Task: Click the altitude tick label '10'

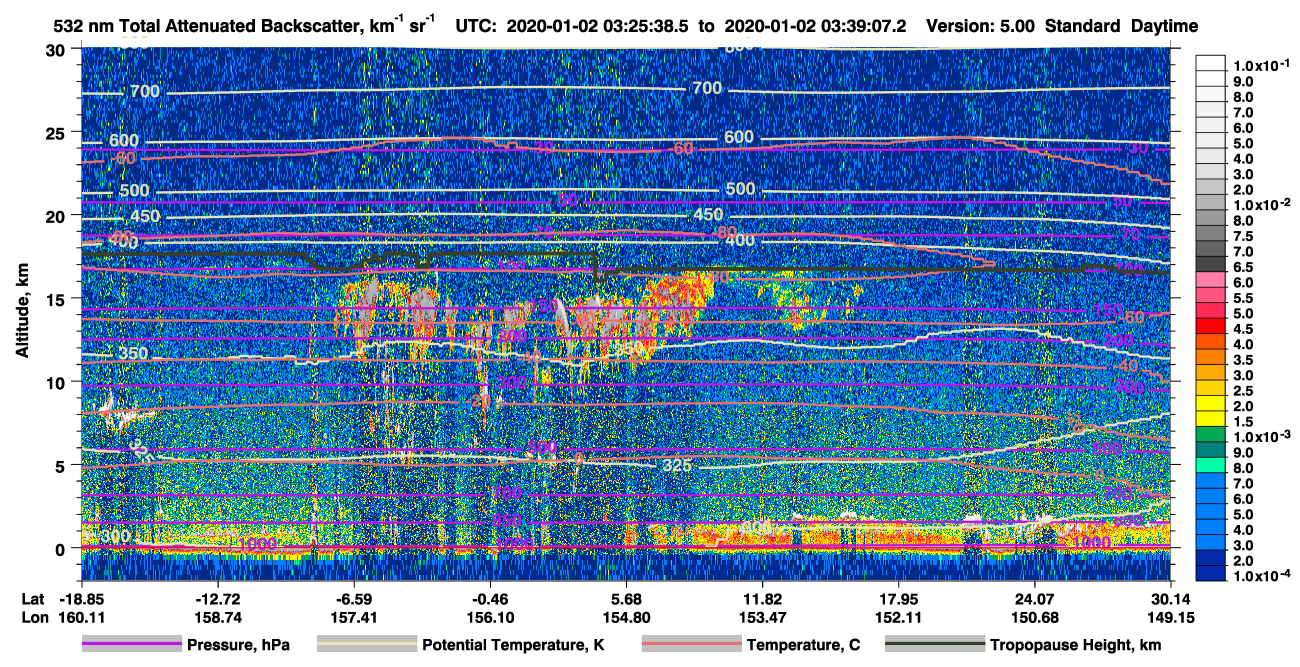Action: click(58, 382)
